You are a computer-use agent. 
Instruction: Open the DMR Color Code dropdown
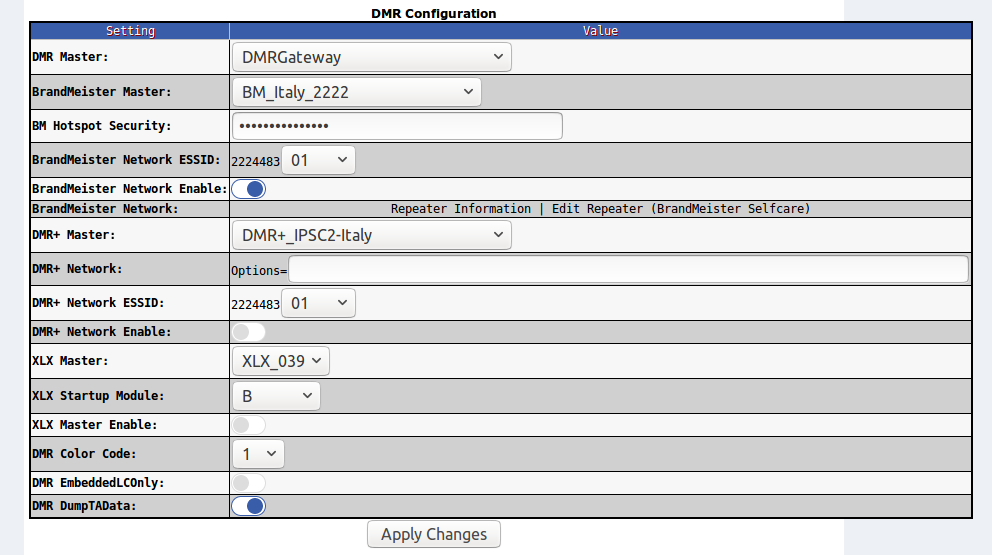point(258,454)
